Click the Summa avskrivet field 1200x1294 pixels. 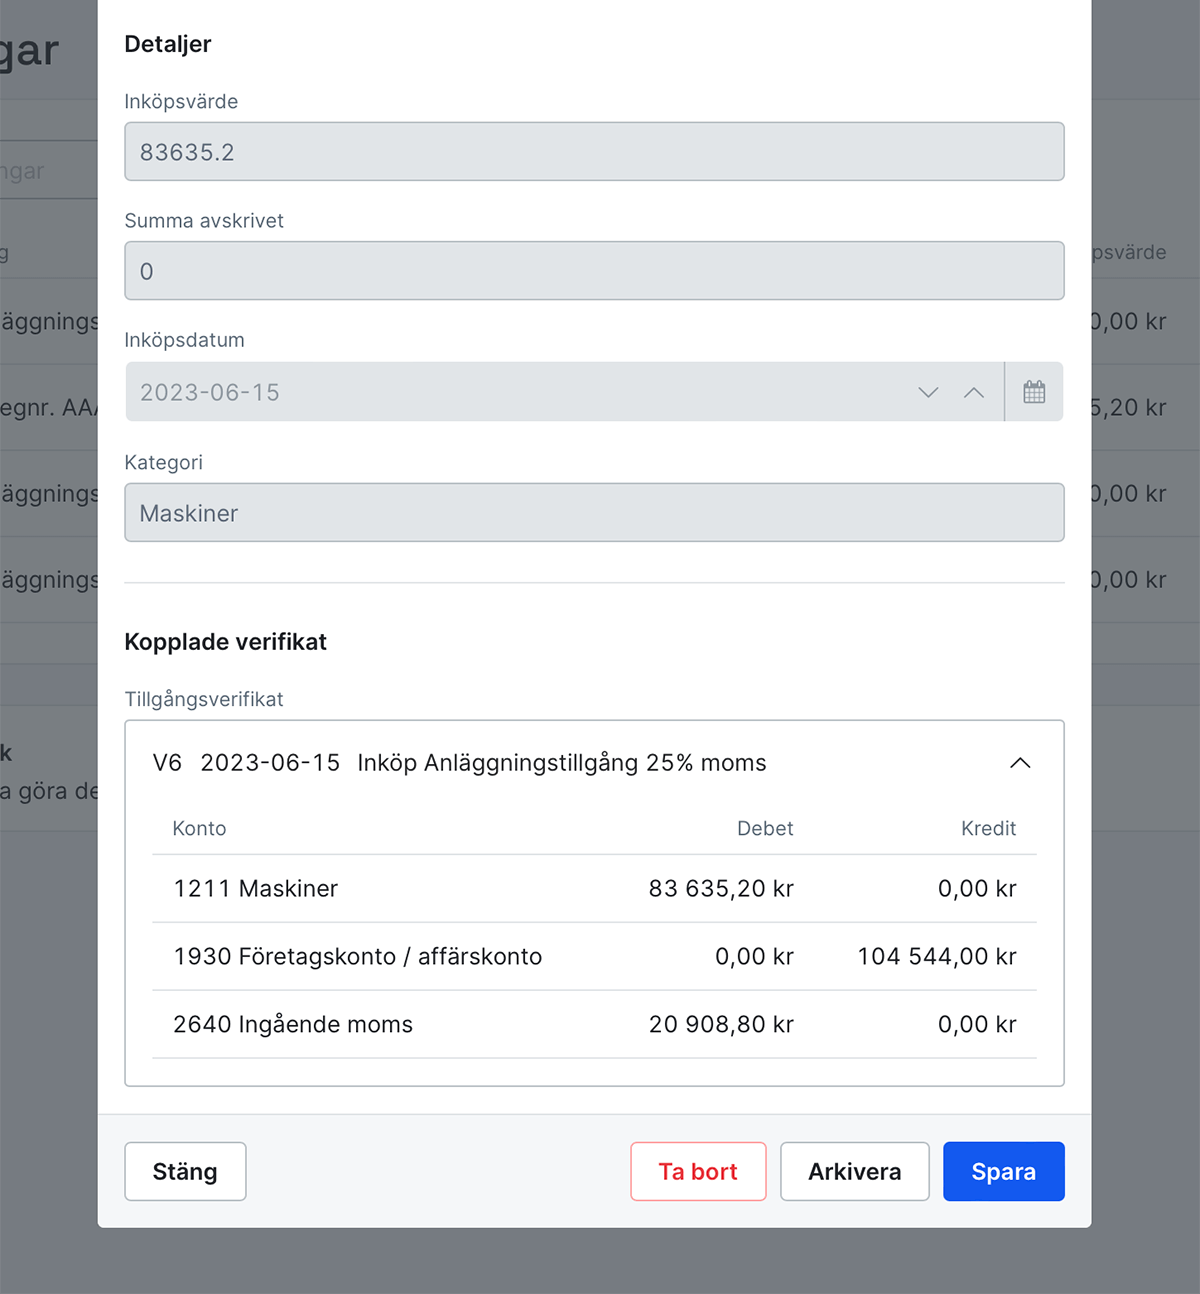point(594,270)
